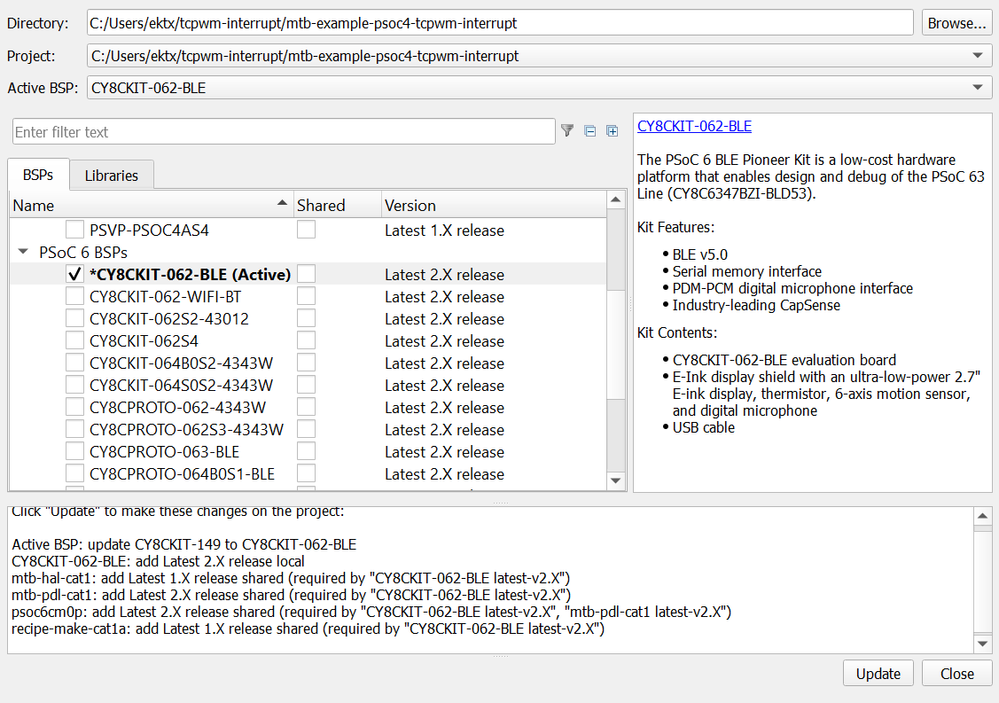This screenshot has height=703, width=999.
Task: Select the CY8CKIT-062S4 checkbox
Action: (x=75, y=341)
